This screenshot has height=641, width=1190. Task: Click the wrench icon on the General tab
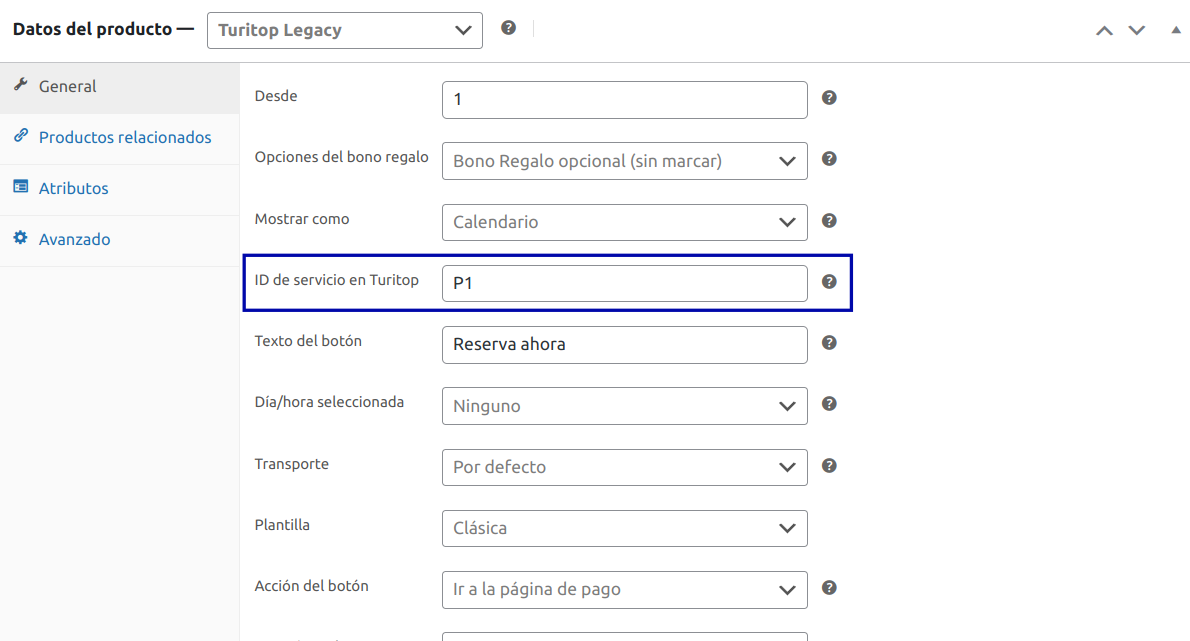tap(20, 85)
